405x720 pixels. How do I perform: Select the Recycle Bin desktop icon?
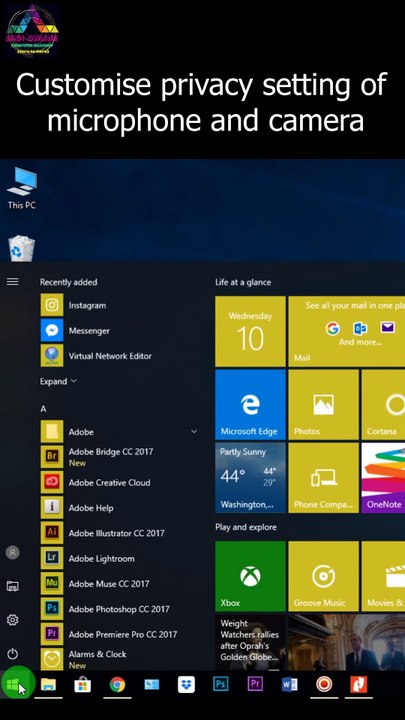22,248
